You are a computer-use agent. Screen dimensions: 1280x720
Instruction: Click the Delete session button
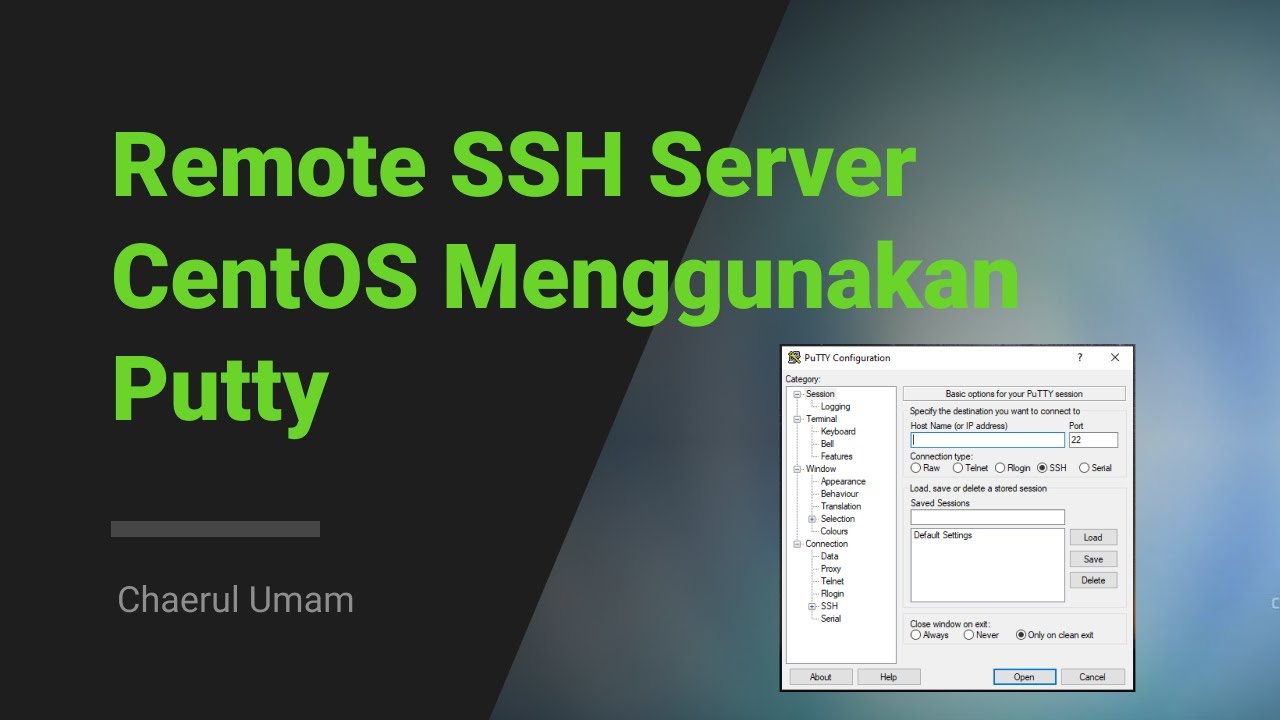pyautogui.click(x=1093, y=580)
